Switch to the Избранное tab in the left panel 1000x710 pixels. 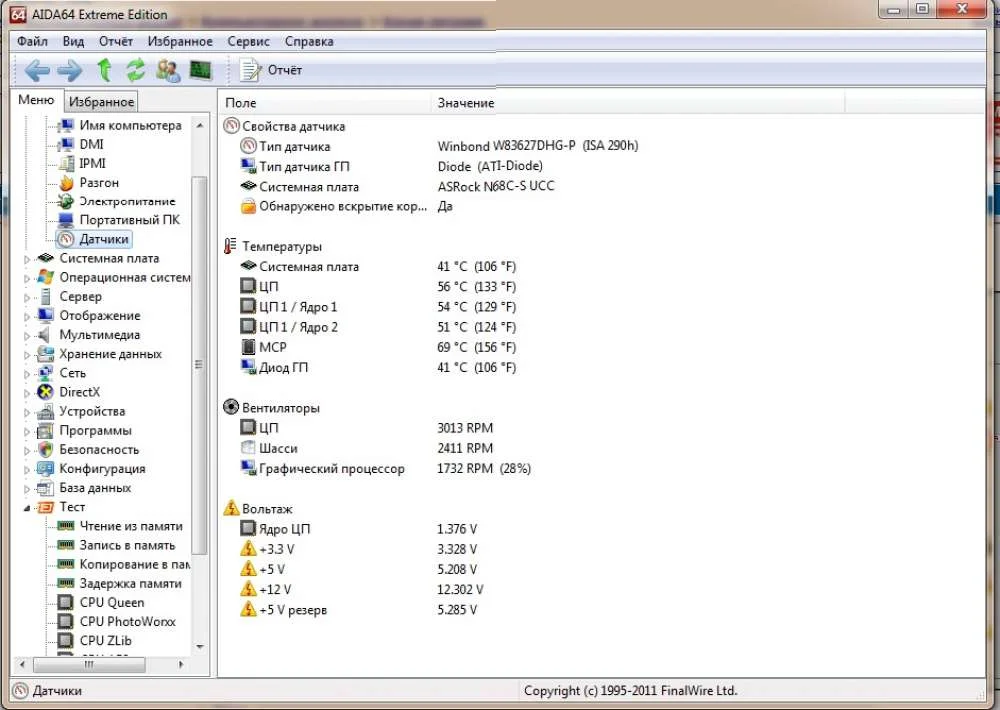(101, 102)
